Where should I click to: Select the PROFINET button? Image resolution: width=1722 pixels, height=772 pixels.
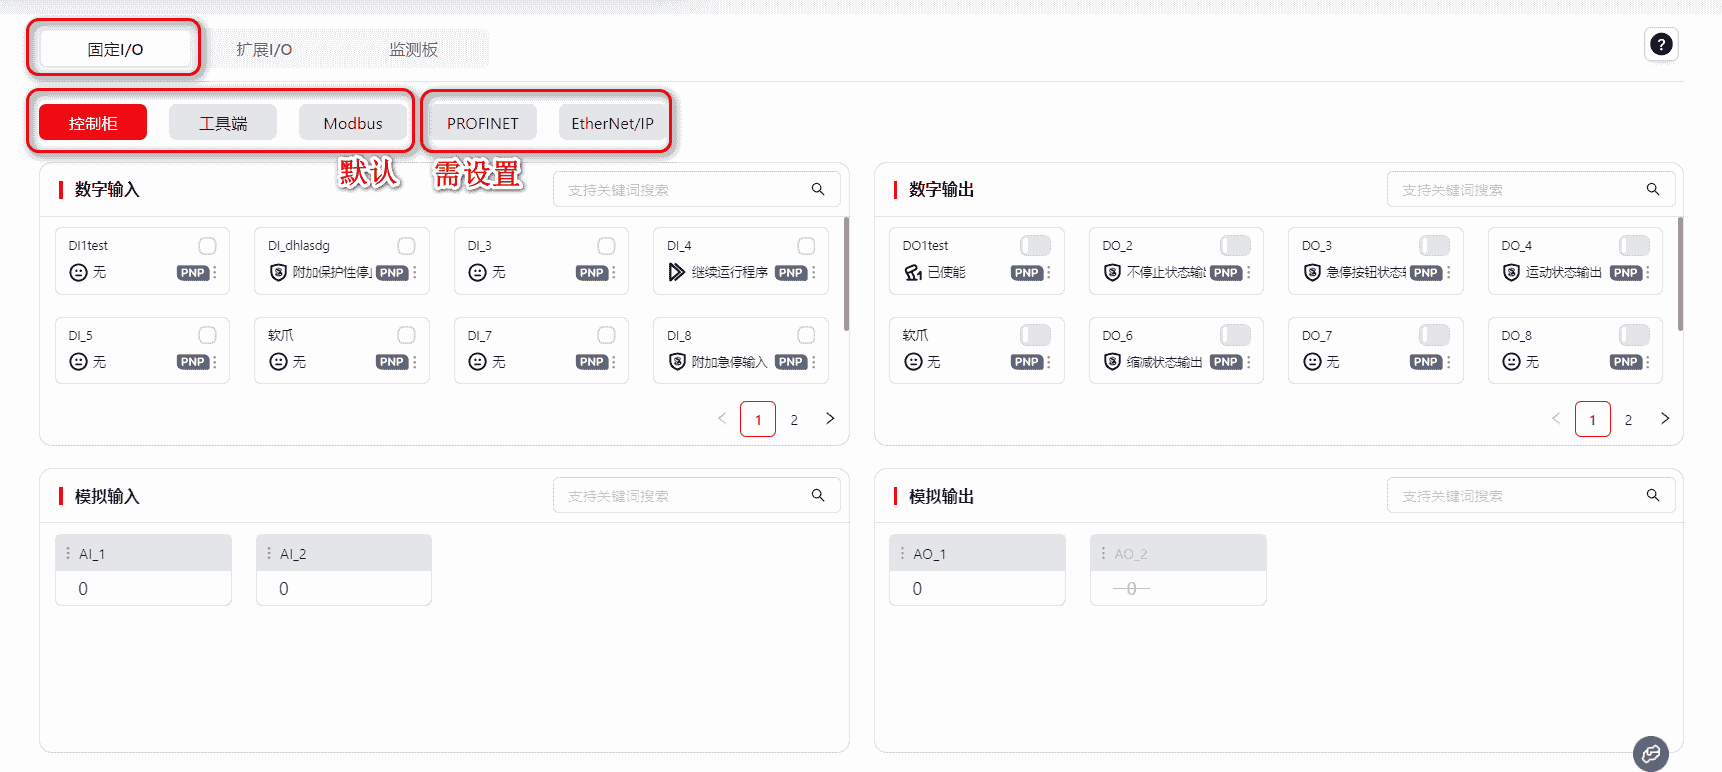(x=482, y=123)
